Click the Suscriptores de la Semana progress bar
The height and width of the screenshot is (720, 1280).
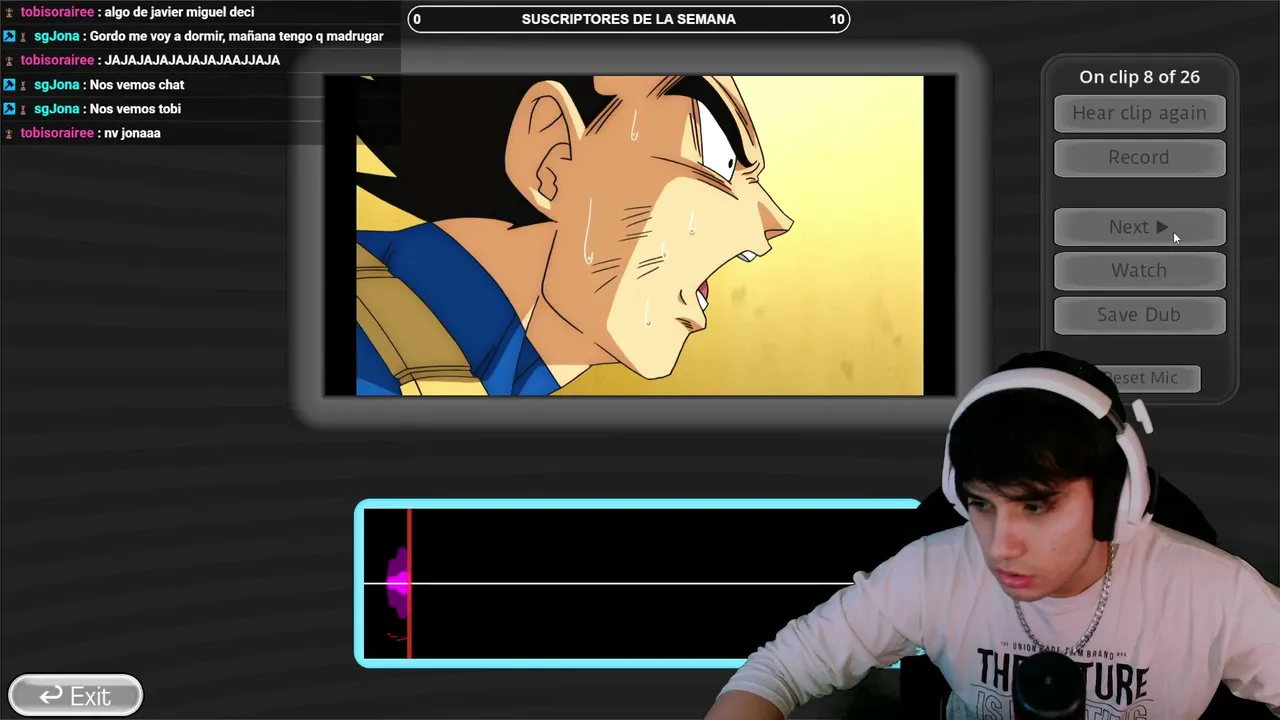(629, 19)
